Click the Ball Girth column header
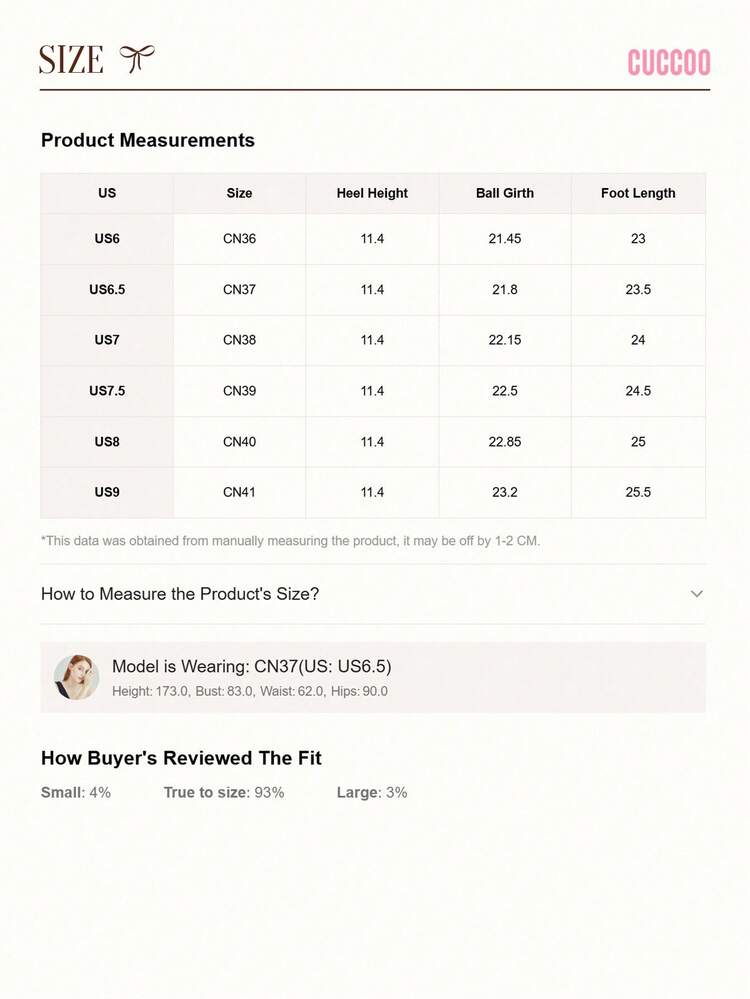The width and height of the screenshot is (750, 999). pyautogui.click(x=505, y=193)
